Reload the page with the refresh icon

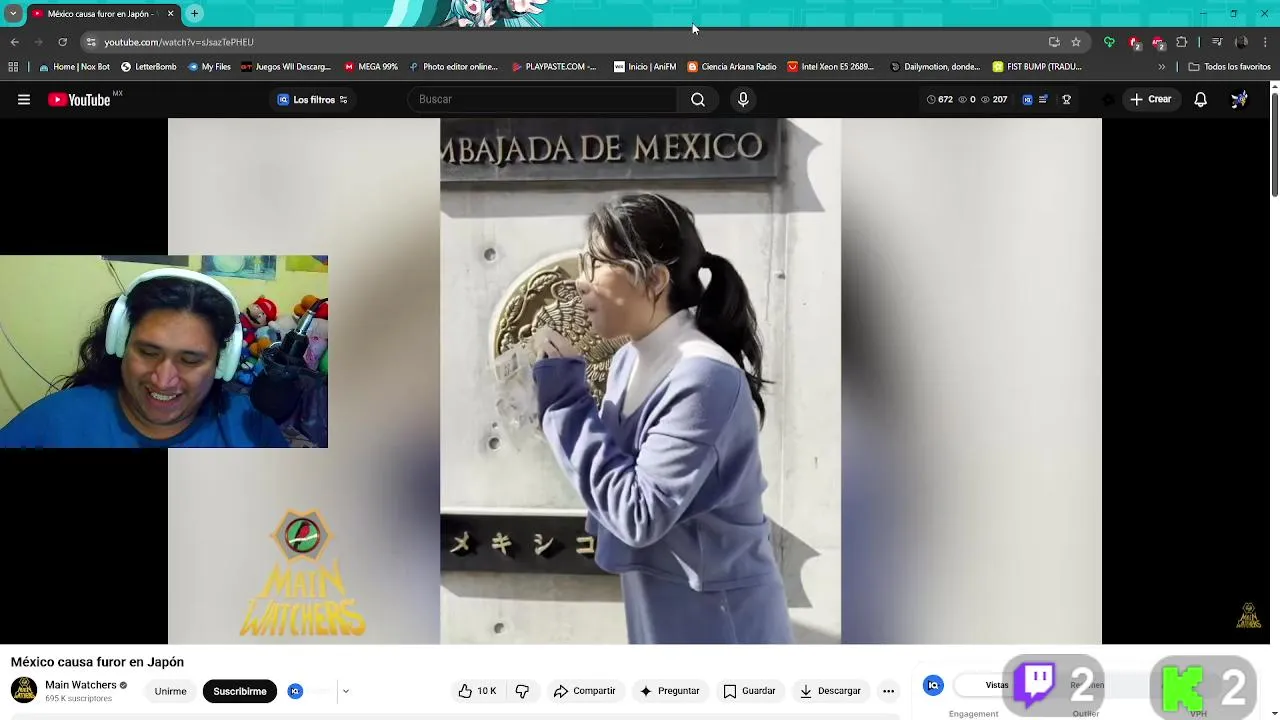62,42
